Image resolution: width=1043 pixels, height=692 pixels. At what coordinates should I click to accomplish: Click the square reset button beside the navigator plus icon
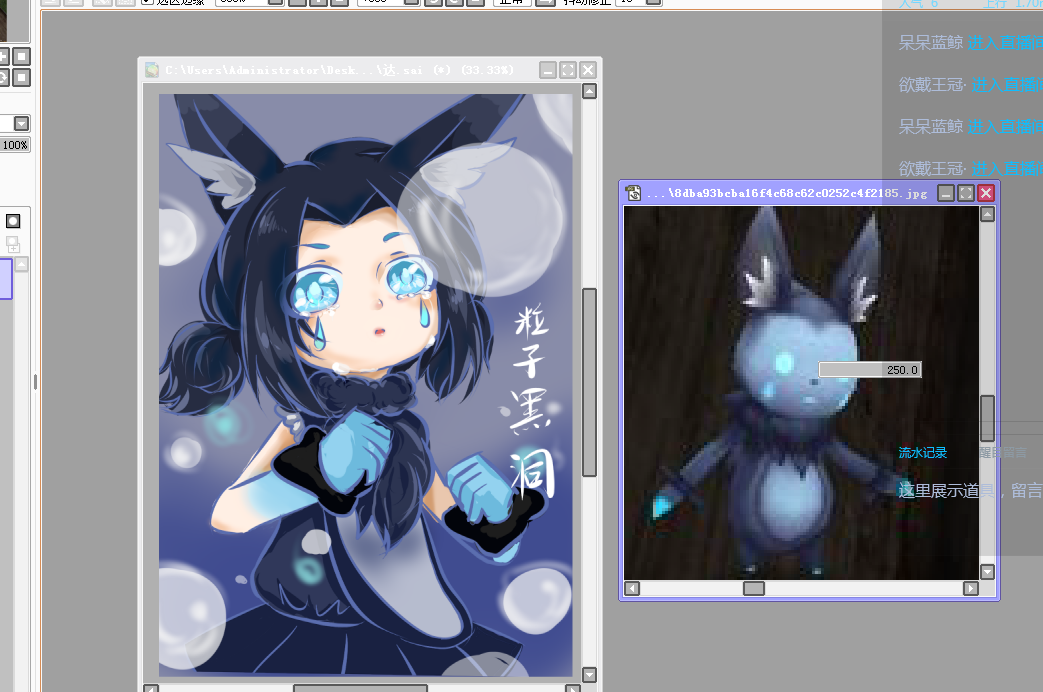21,57
